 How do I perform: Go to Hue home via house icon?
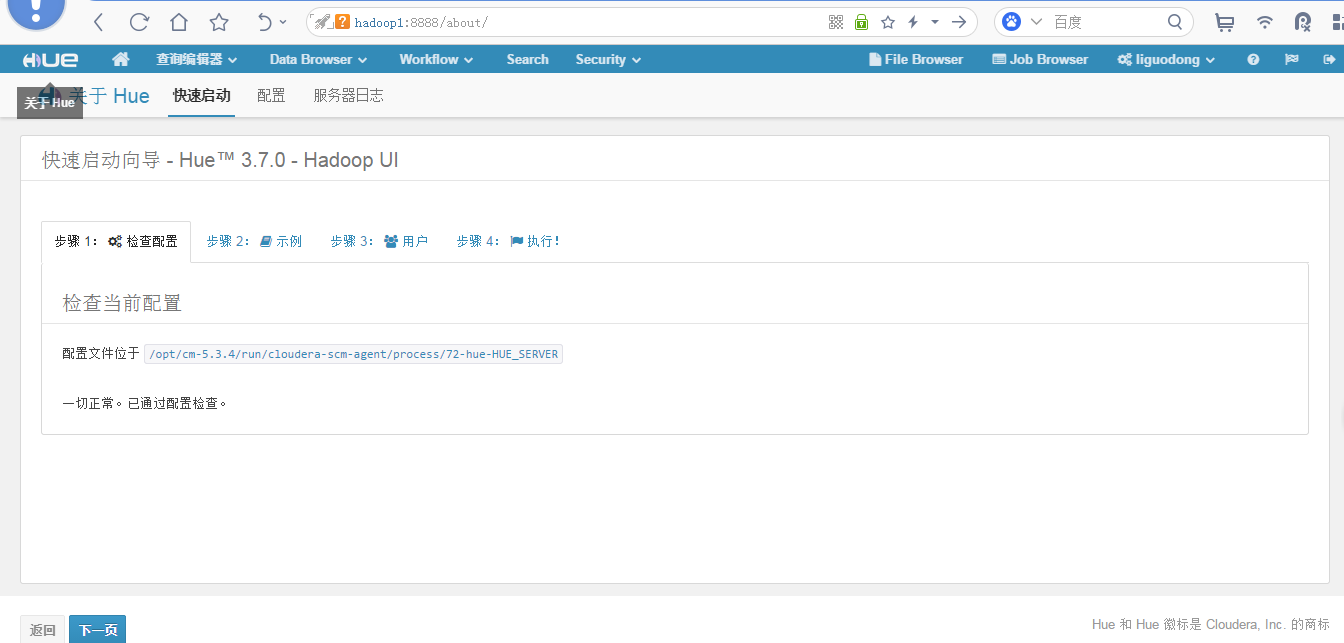pyautogui.click(x=121, y=60)
